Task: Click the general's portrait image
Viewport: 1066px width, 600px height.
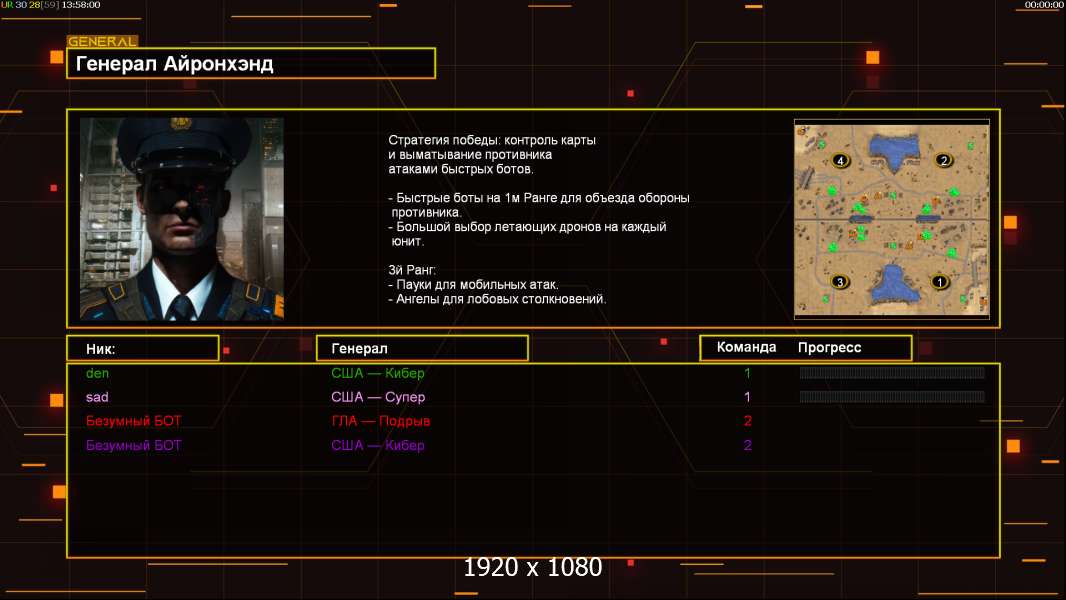Action: [x=182, y=219]
